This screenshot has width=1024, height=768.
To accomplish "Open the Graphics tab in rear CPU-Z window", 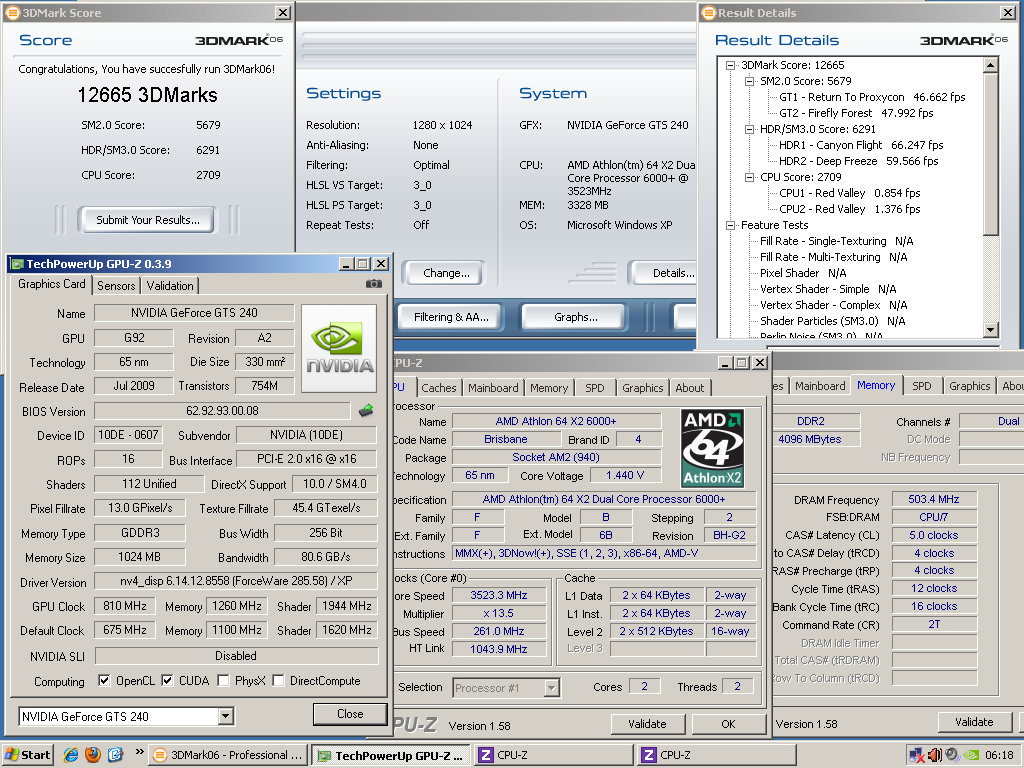I will tap(970, 386).
